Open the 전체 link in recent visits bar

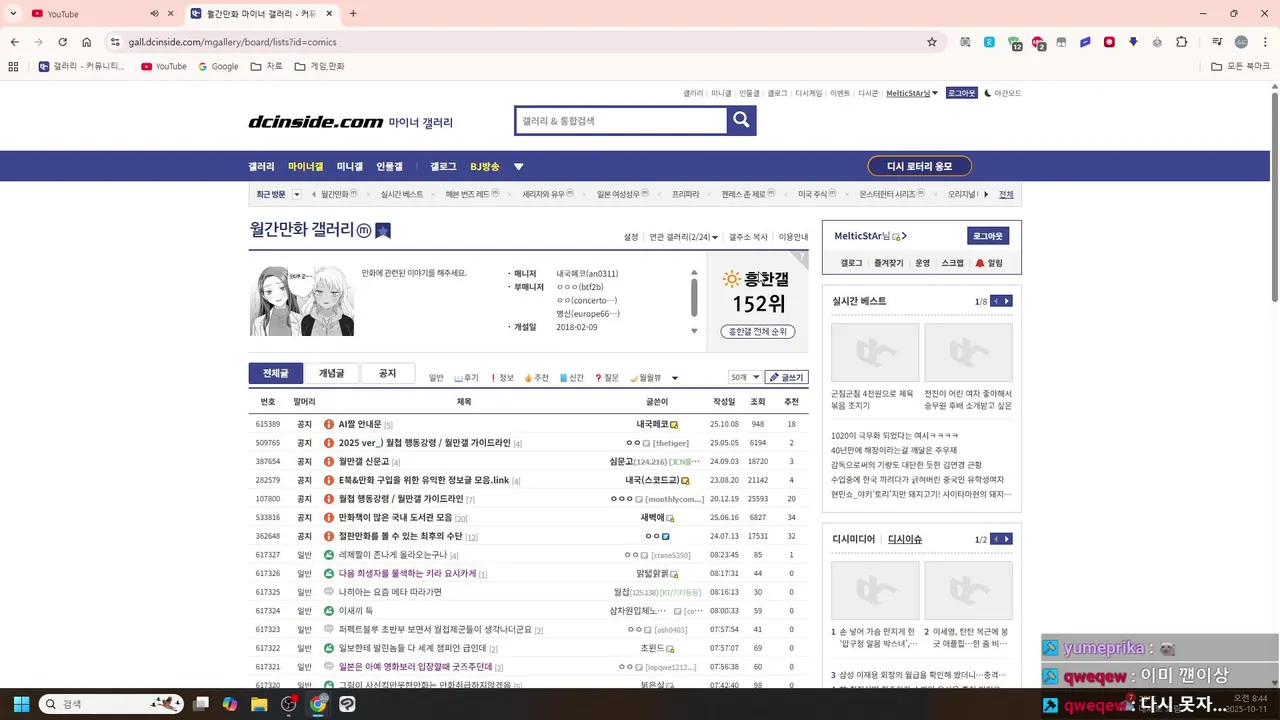(1006, 194)
